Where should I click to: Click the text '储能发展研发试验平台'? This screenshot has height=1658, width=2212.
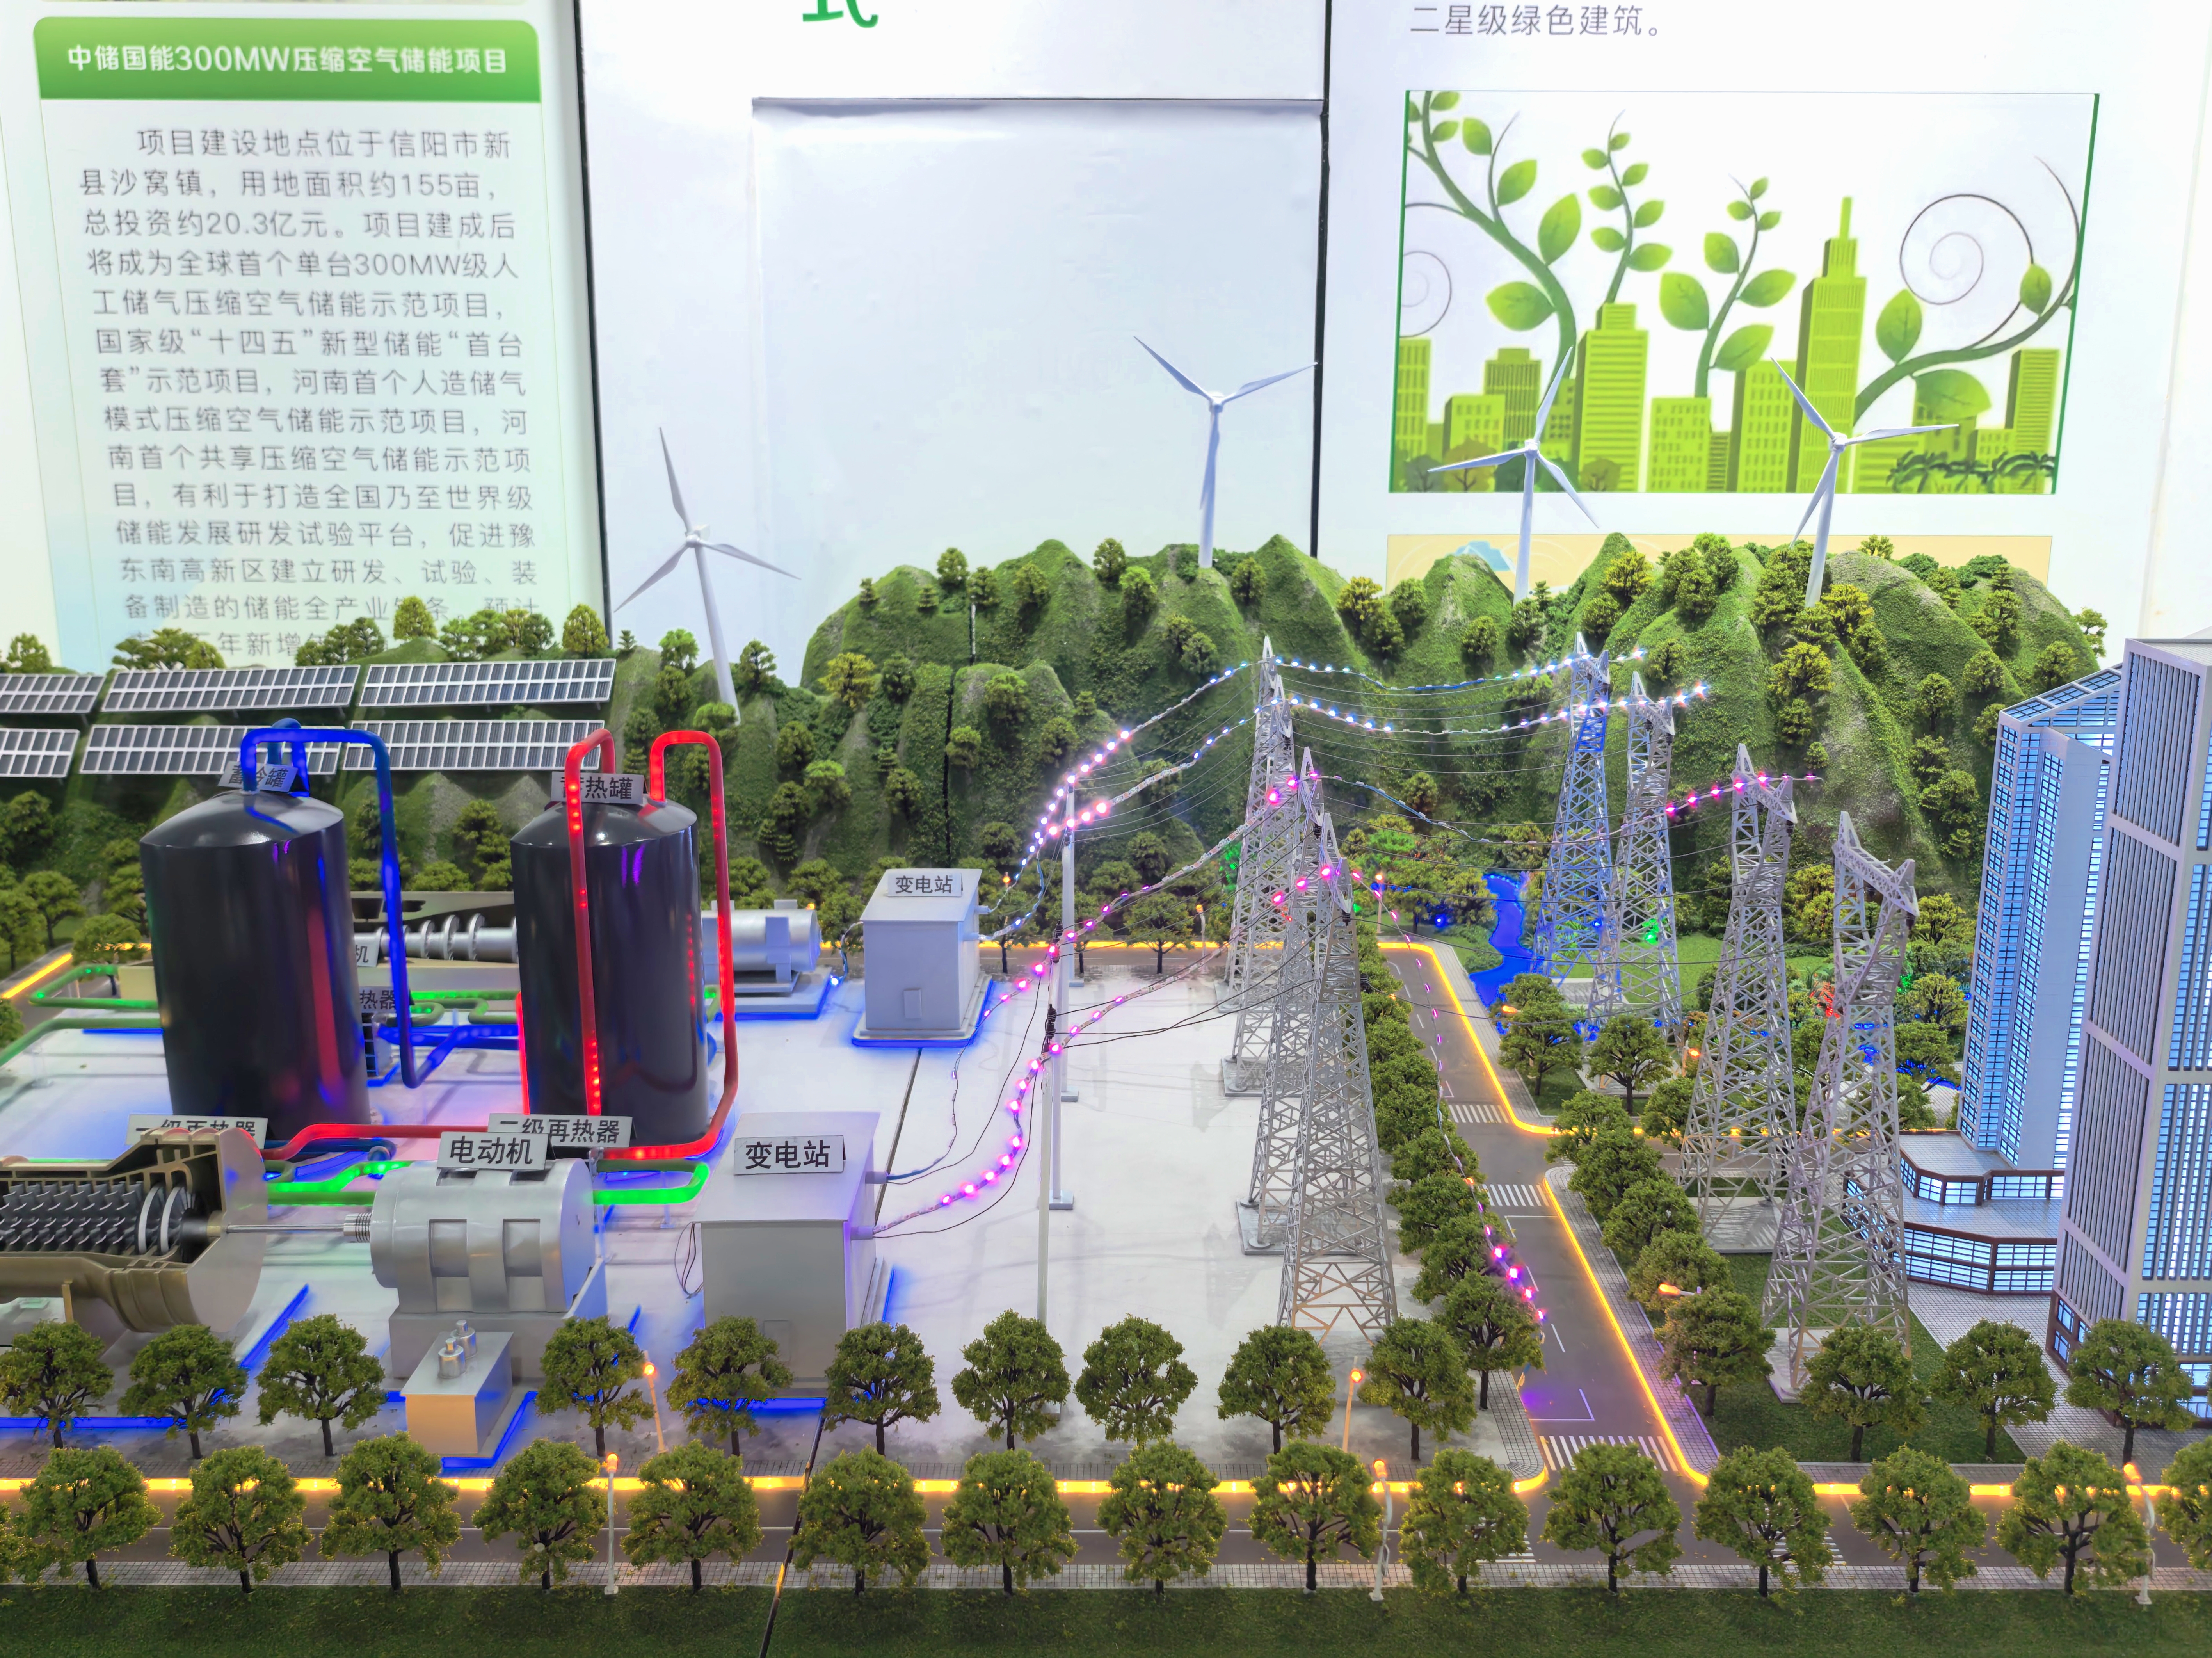pos(264,534)
